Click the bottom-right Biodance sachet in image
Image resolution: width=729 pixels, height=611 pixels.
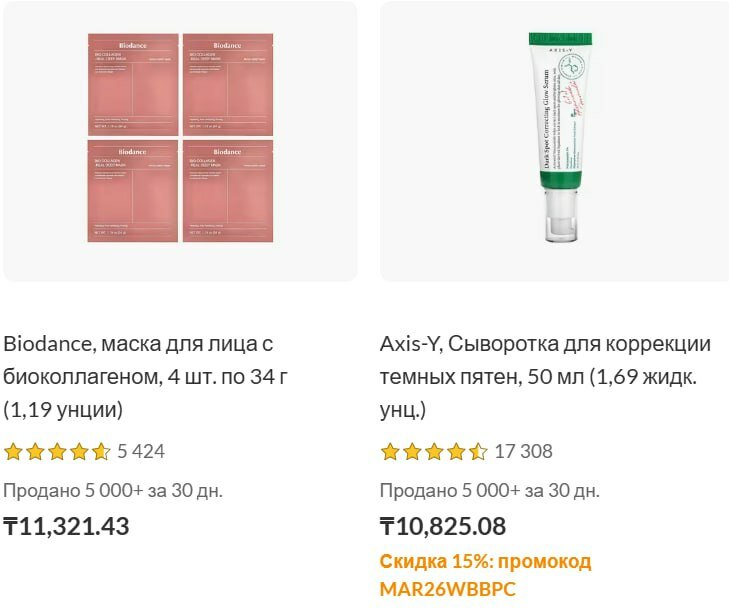click(227, 191)
